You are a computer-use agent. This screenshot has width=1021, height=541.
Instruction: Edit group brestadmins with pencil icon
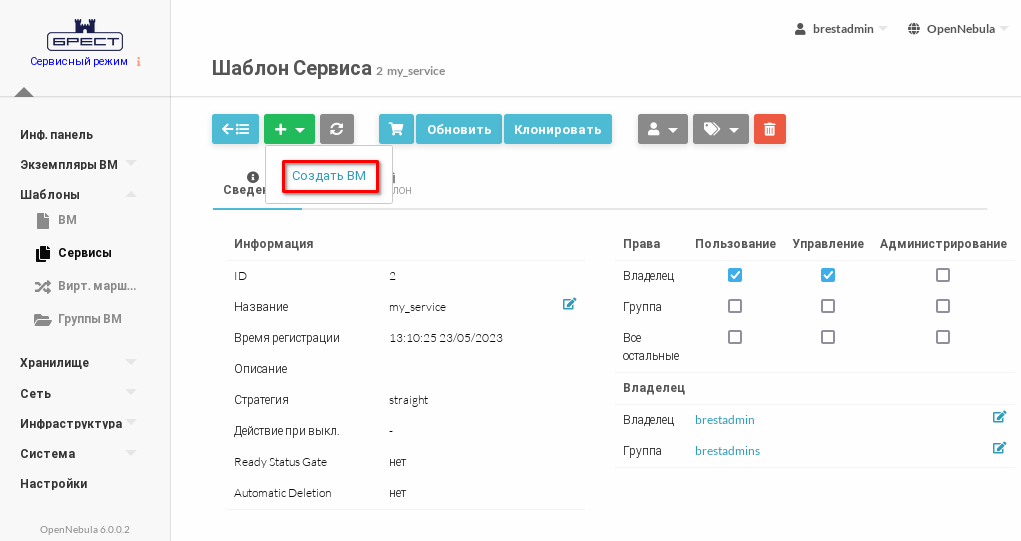998,448
